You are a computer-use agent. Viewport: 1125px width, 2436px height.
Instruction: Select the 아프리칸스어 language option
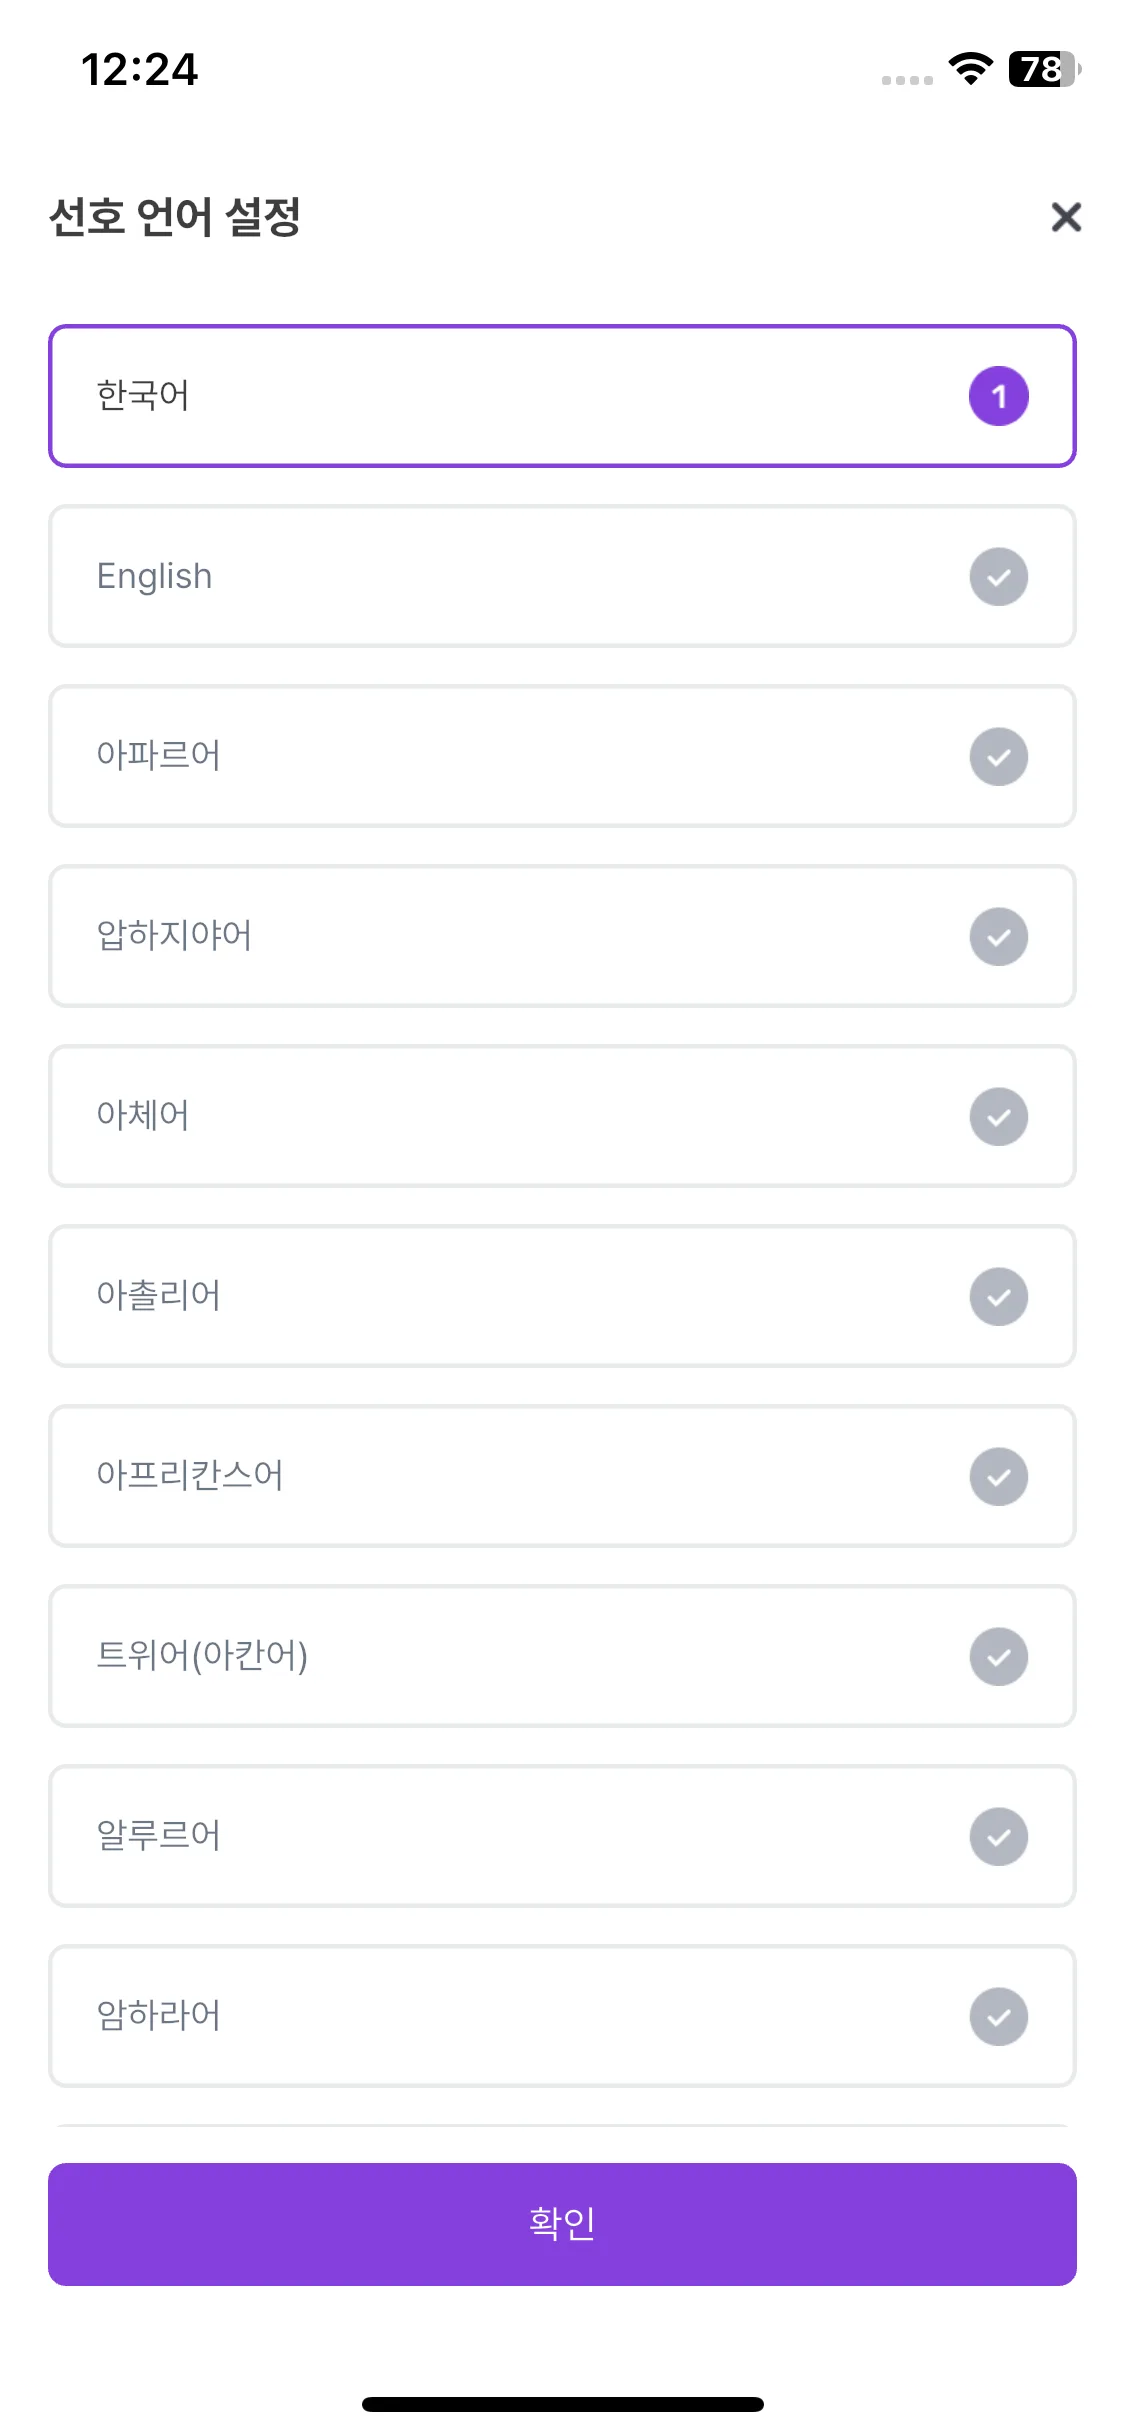point(562,1476)
